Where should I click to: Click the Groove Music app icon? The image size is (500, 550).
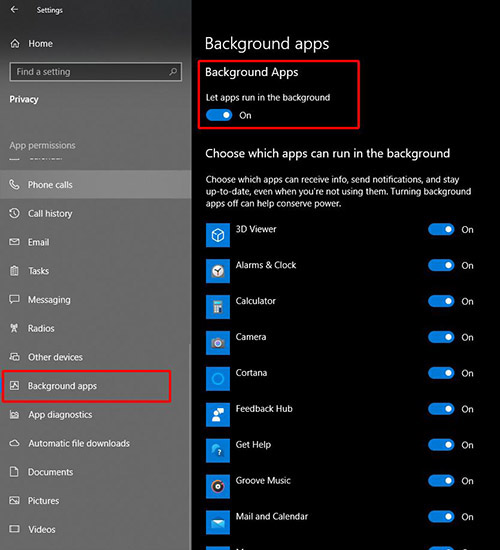pos(218,487)
